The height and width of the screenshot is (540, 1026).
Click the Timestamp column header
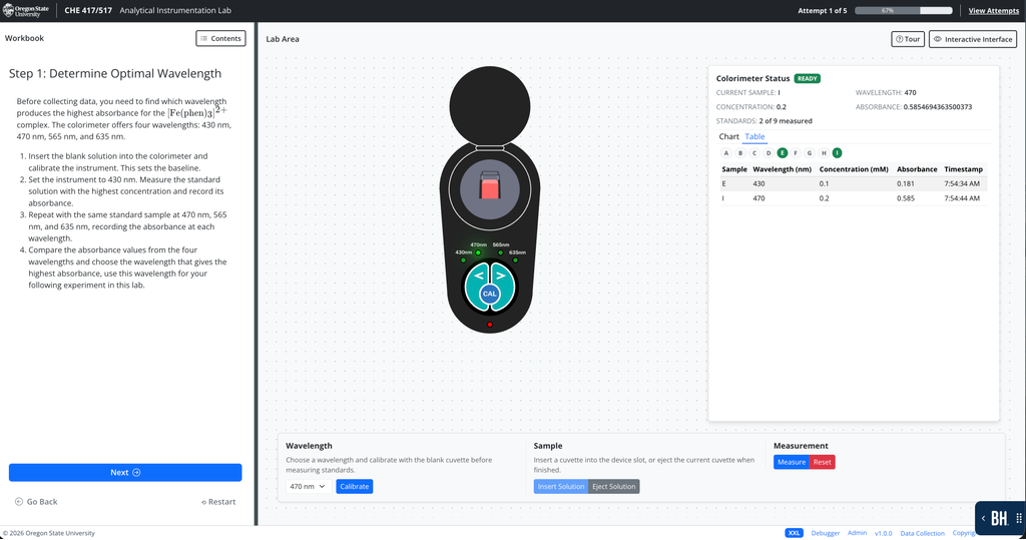(x=963, y=170)
